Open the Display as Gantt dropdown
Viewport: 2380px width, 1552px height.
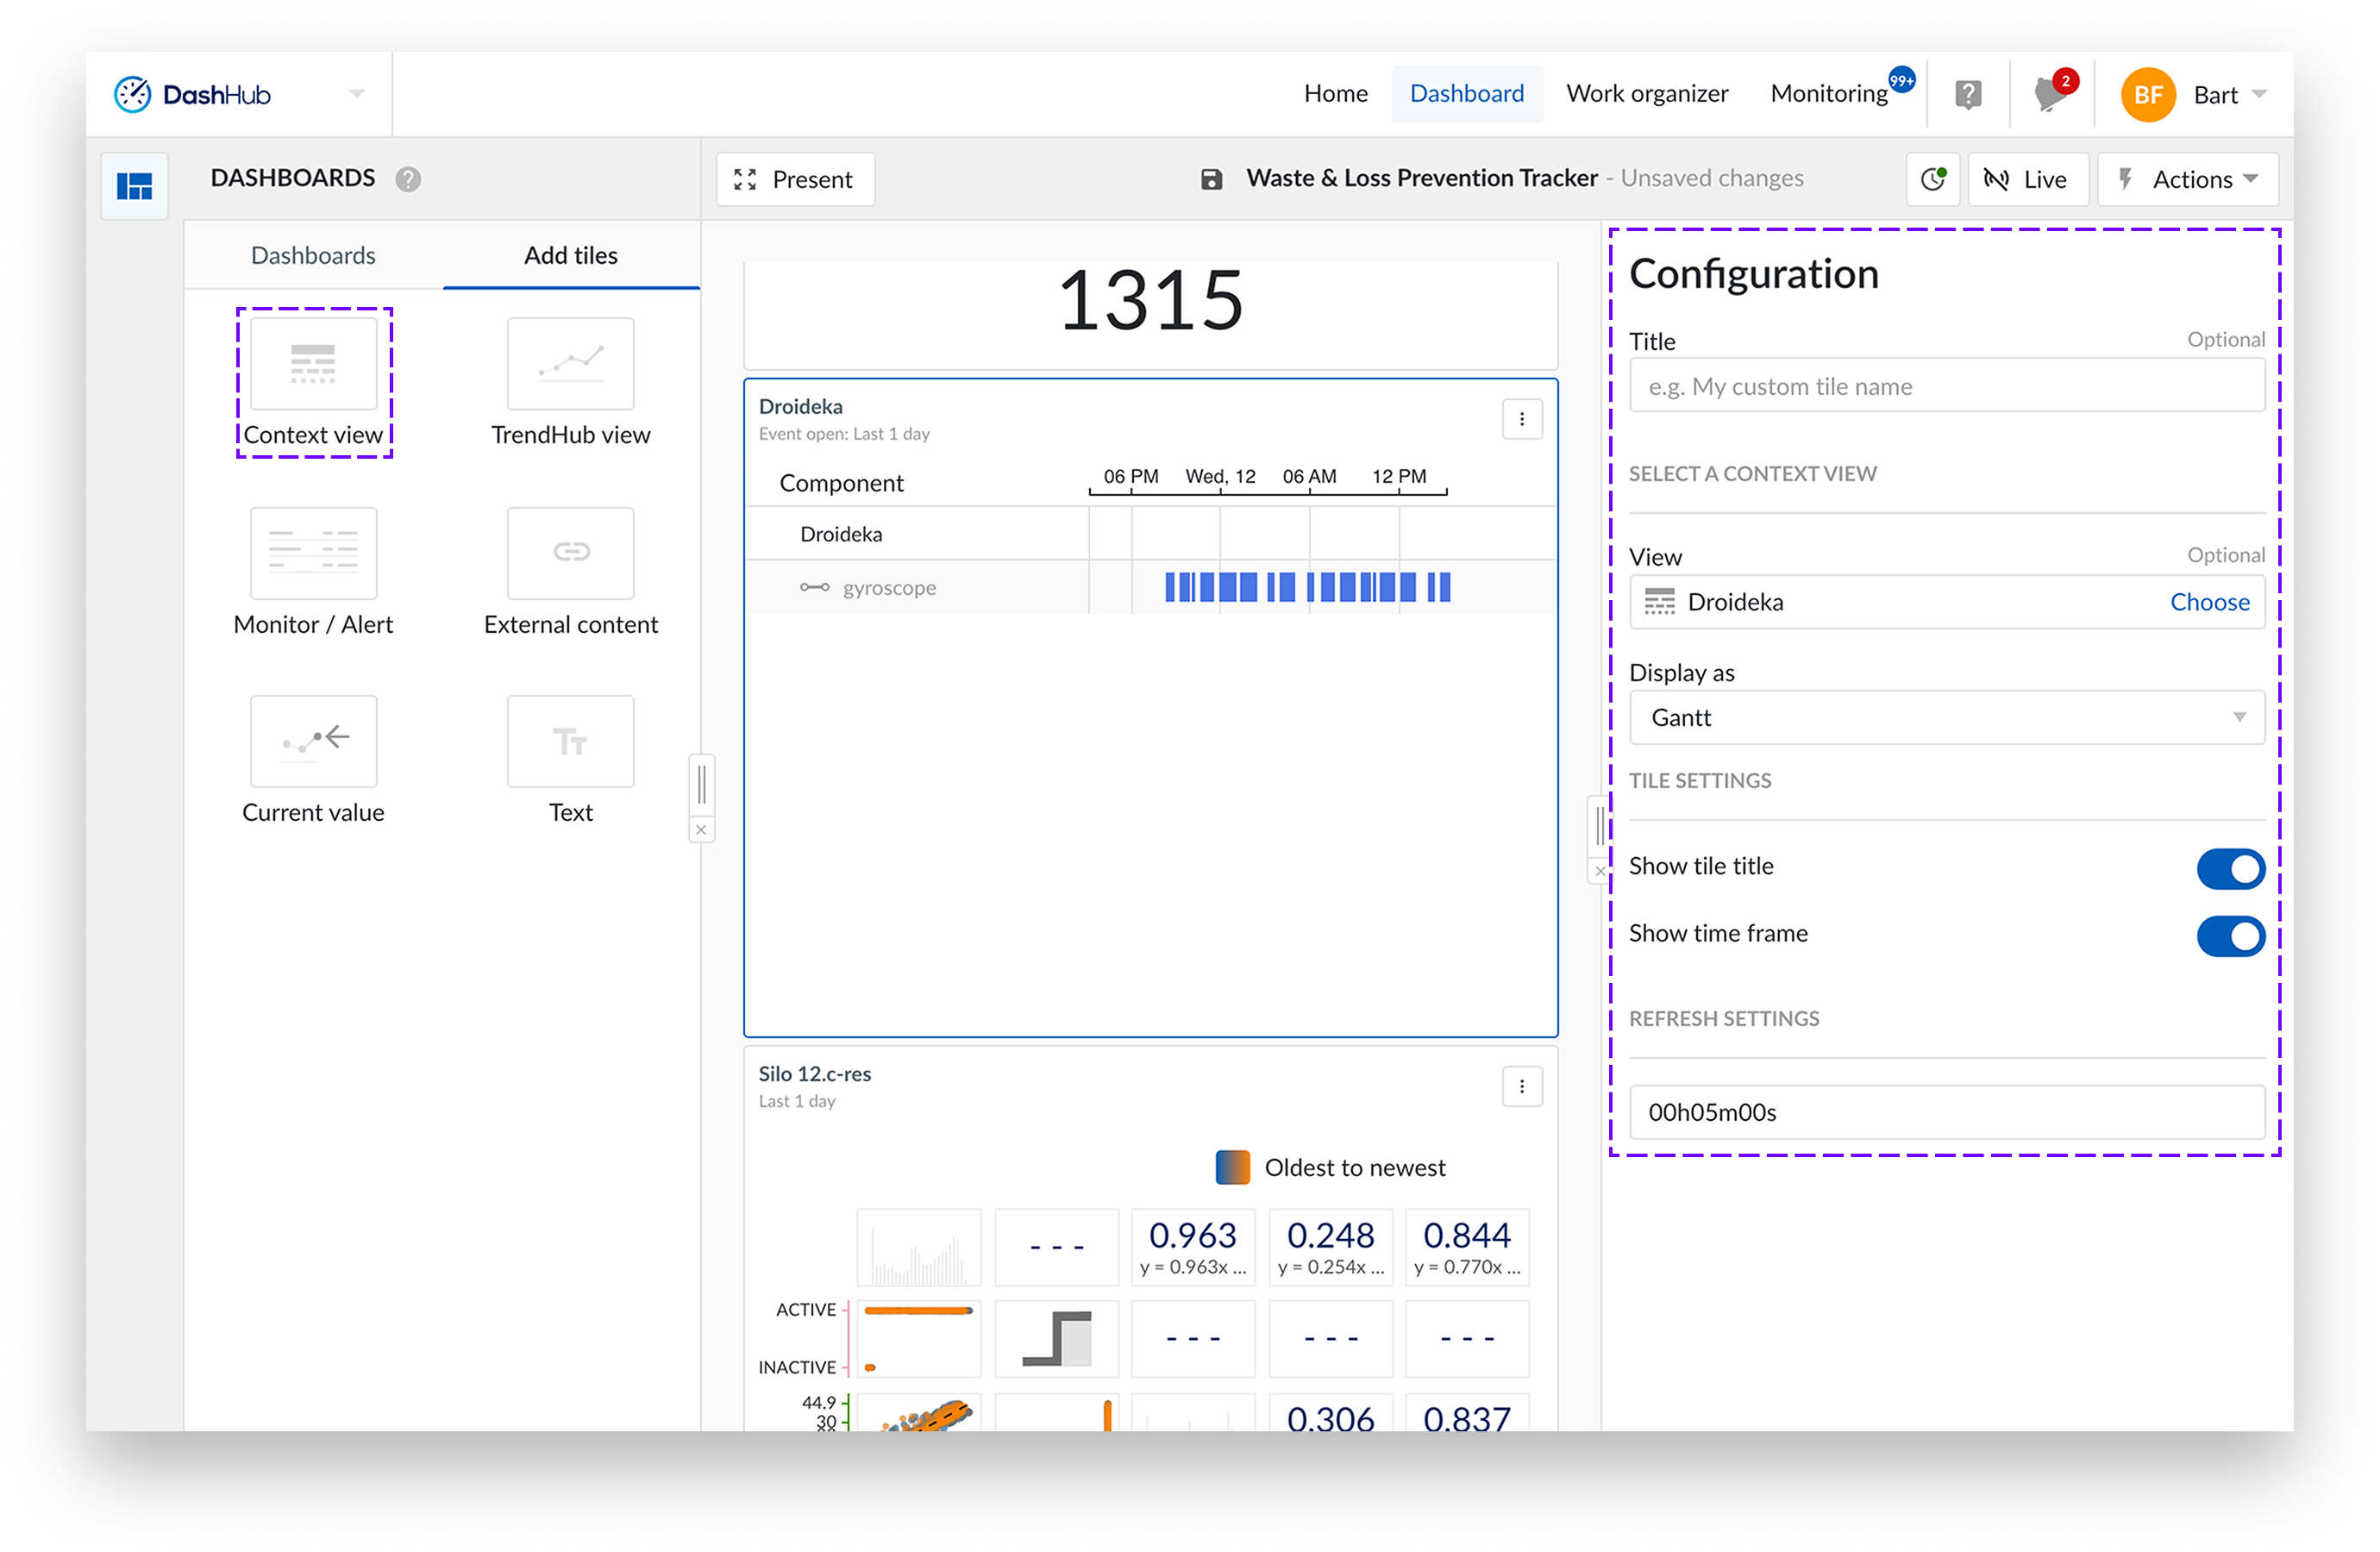[x=1946, y=718]
